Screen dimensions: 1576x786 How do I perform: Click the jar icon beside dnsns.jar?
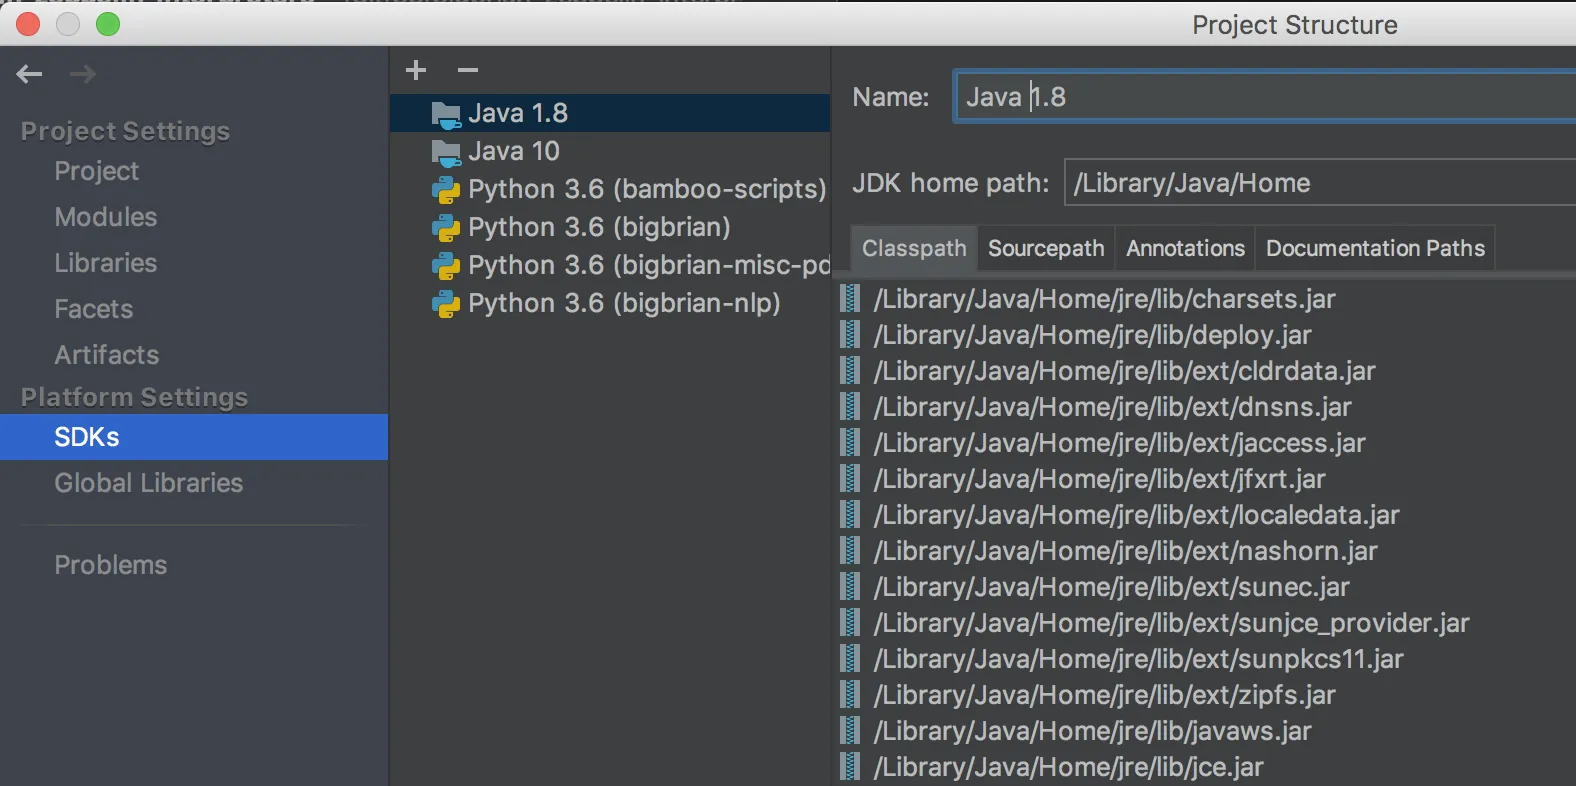850,406
